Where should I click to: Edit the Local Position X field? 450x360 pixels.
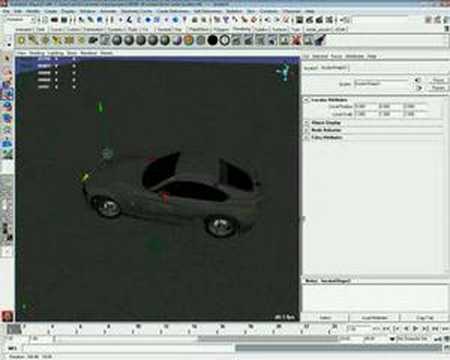click(x=365, y=107)
